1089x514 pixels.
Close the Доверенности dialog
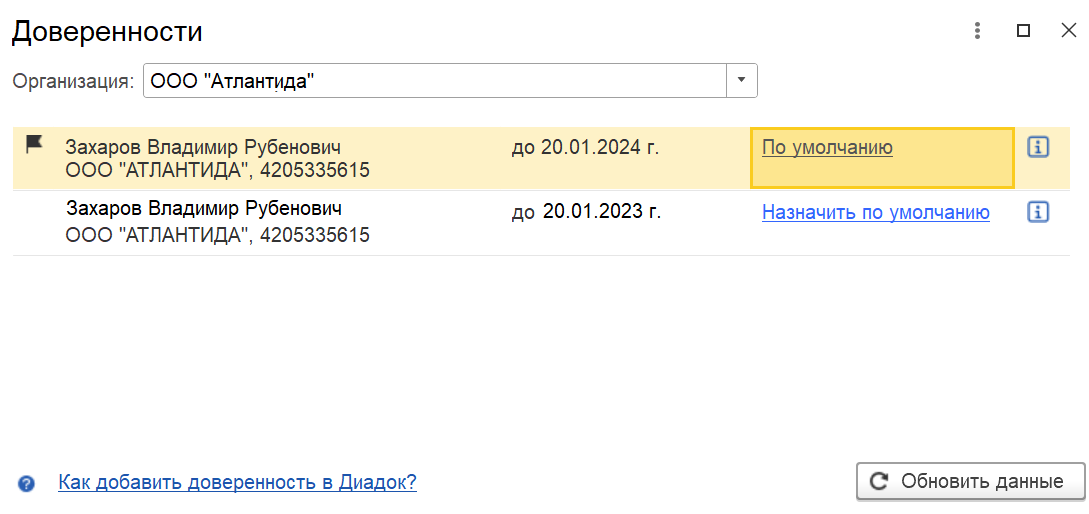1068,31
